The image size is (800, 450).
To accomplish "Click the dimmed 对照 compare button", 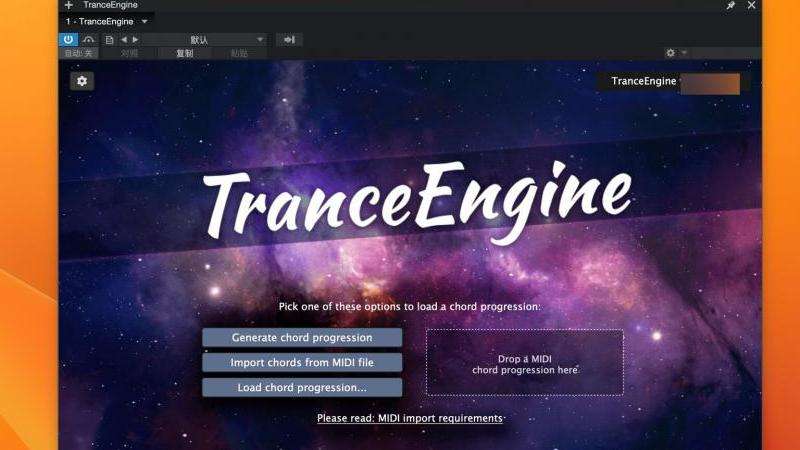I will 130,53.
